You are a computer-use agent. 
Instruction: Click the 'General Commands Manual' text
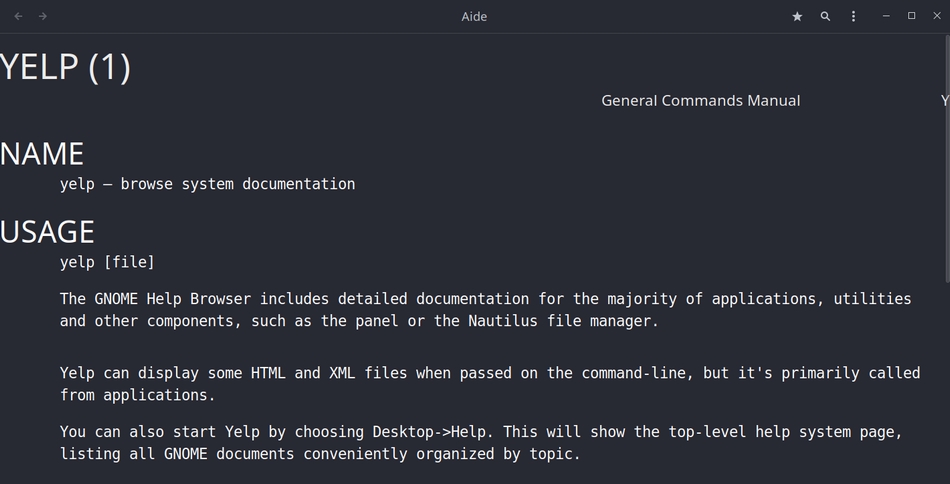pyautogui.click(x=700, y=100)
